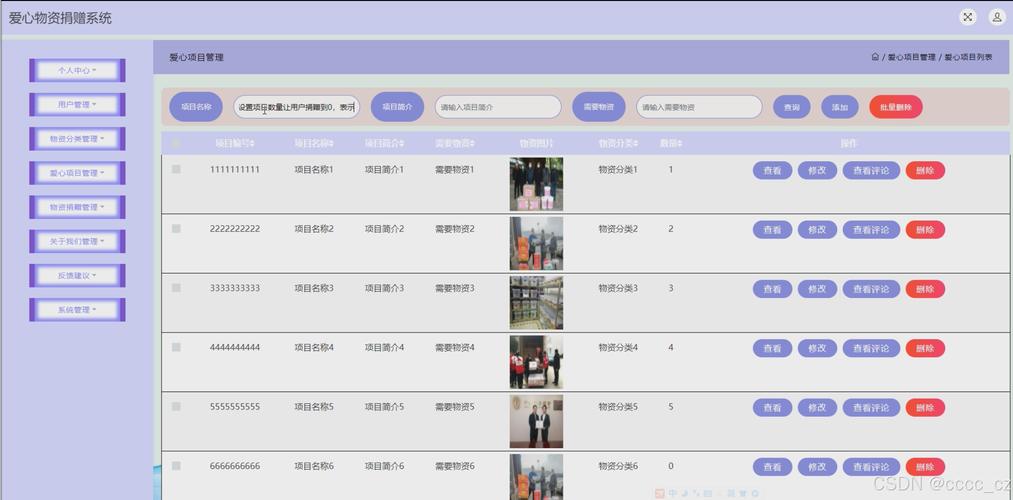Check the row checkbox for 2222222222

point(176,229)
